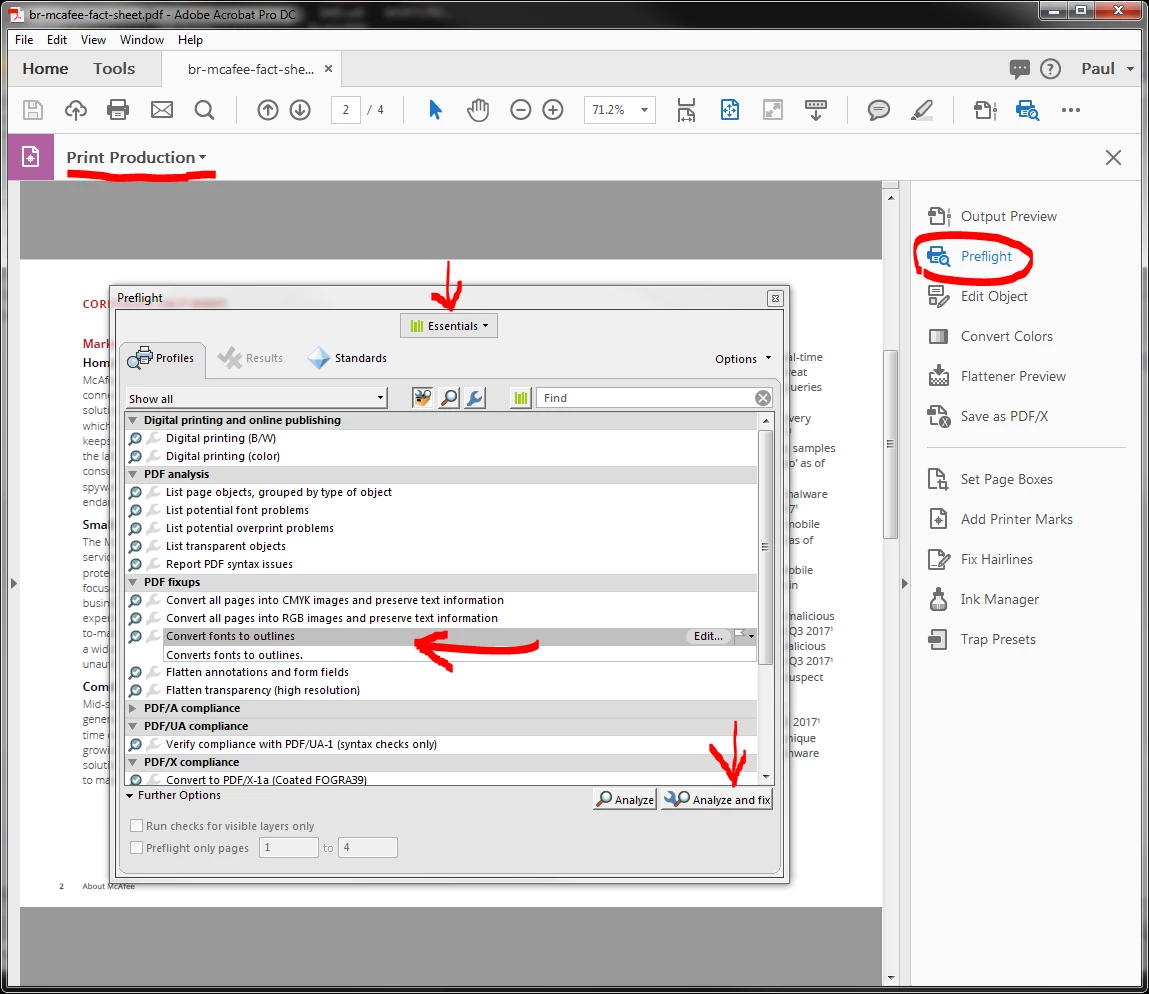Click the zoom out minus icon
The image size is (1149, 994).
[x=520, y=110]
